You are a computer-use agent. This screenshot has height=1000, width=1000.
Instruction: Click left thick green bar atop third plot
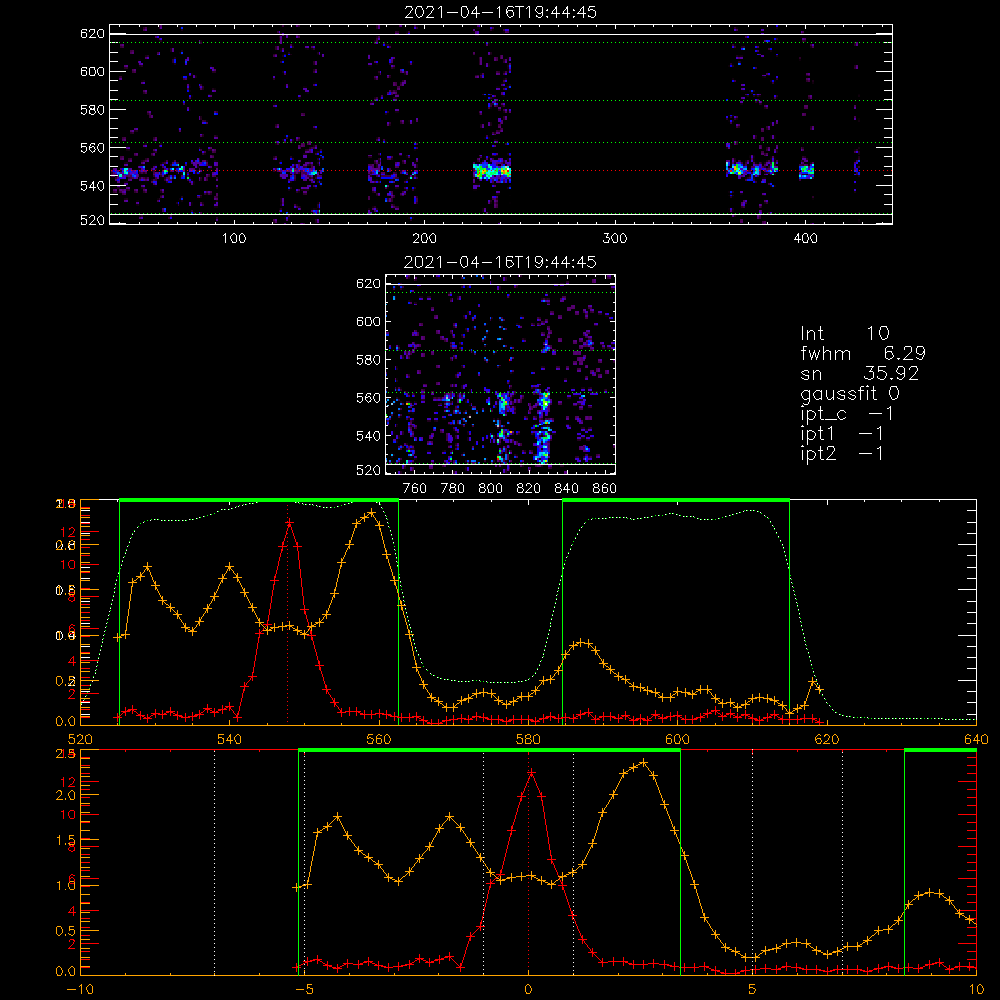(259, 500)
